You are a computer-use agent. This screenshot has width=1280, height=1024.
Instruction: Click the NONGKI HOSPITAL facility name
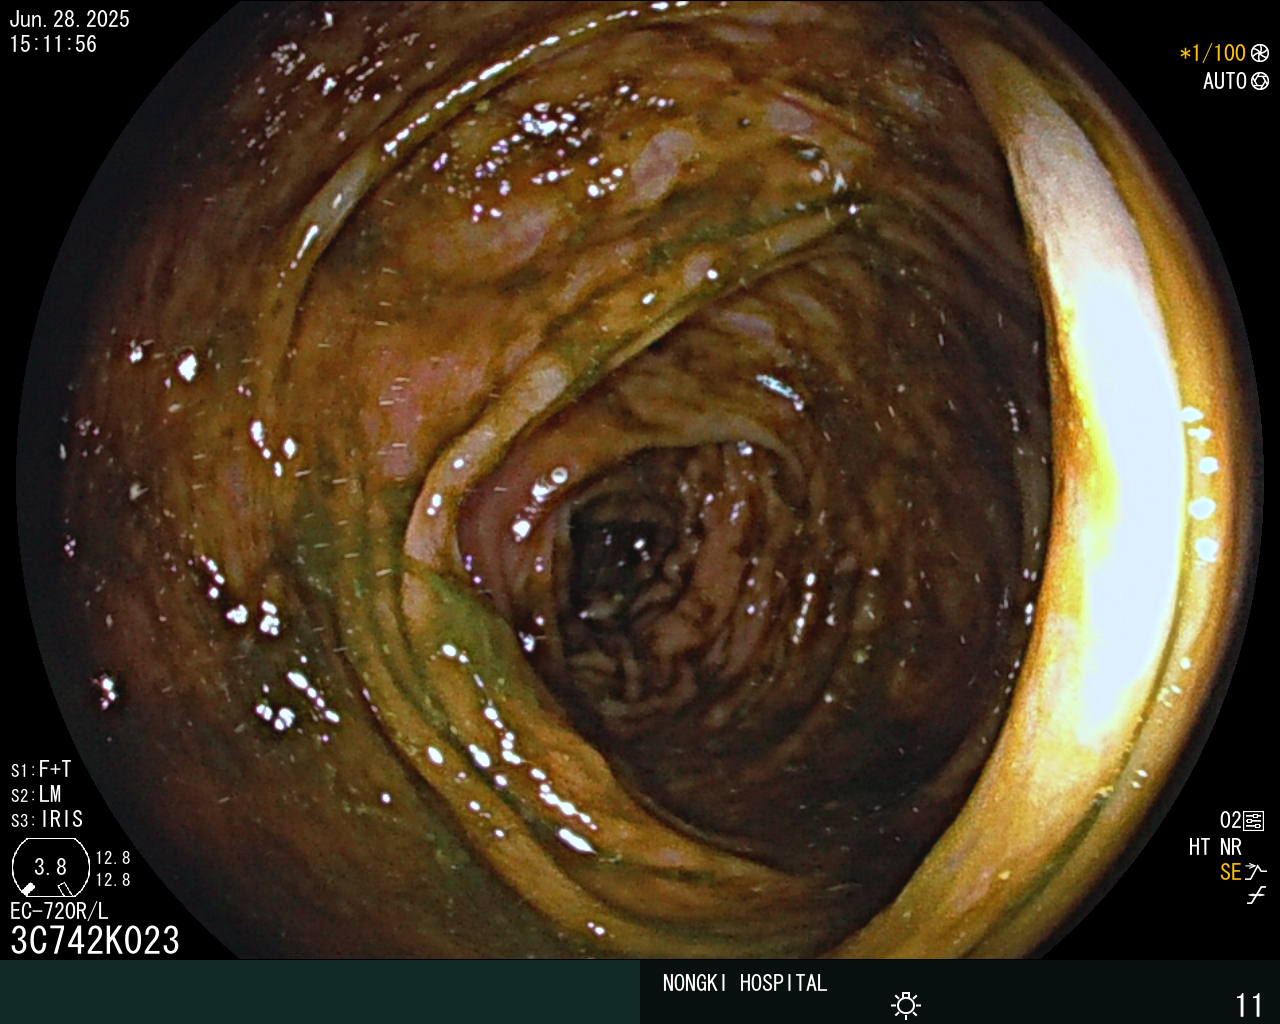745,983
